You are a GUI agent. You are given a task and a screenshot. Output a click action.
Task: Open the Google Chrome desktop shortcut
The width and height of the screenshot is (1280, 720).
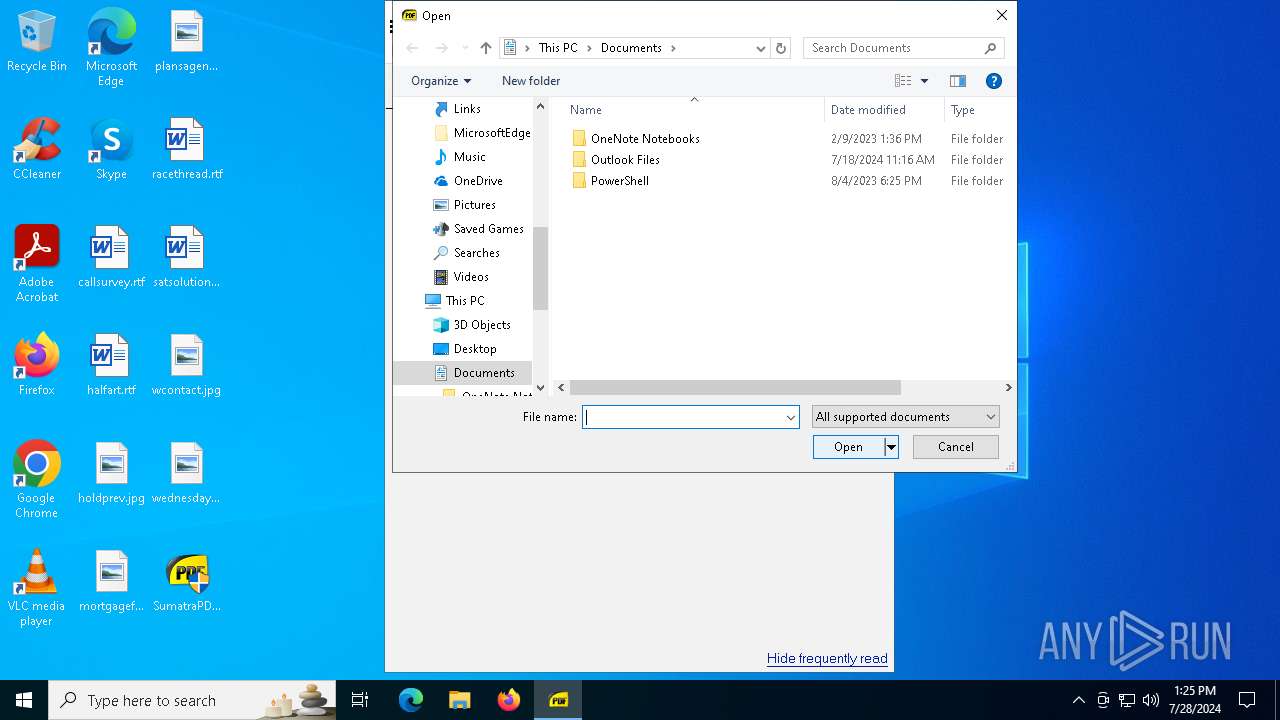37,480
